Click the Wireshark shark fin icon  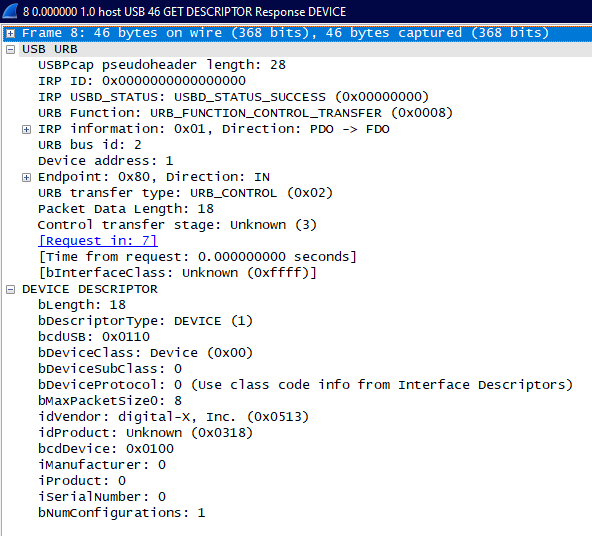point(10,11)
